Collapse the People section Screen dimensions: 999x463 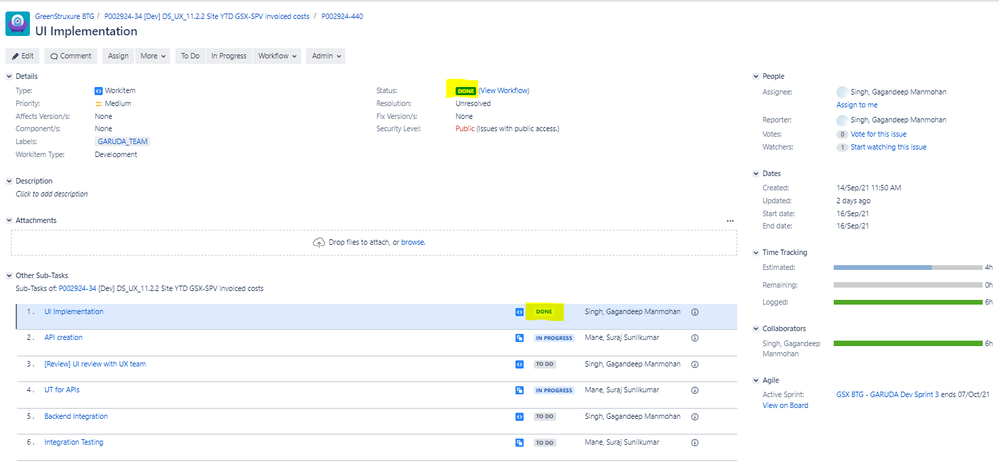[x=756, y=76]
